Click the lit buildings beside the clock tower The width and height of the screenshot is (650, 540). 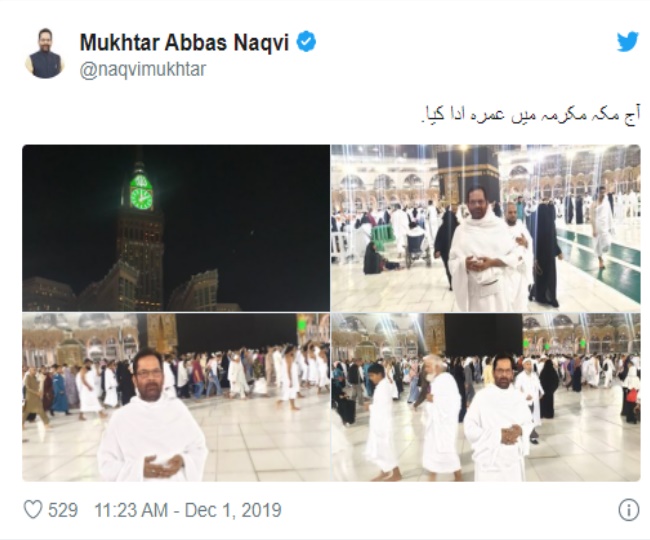tap(205, 290)
